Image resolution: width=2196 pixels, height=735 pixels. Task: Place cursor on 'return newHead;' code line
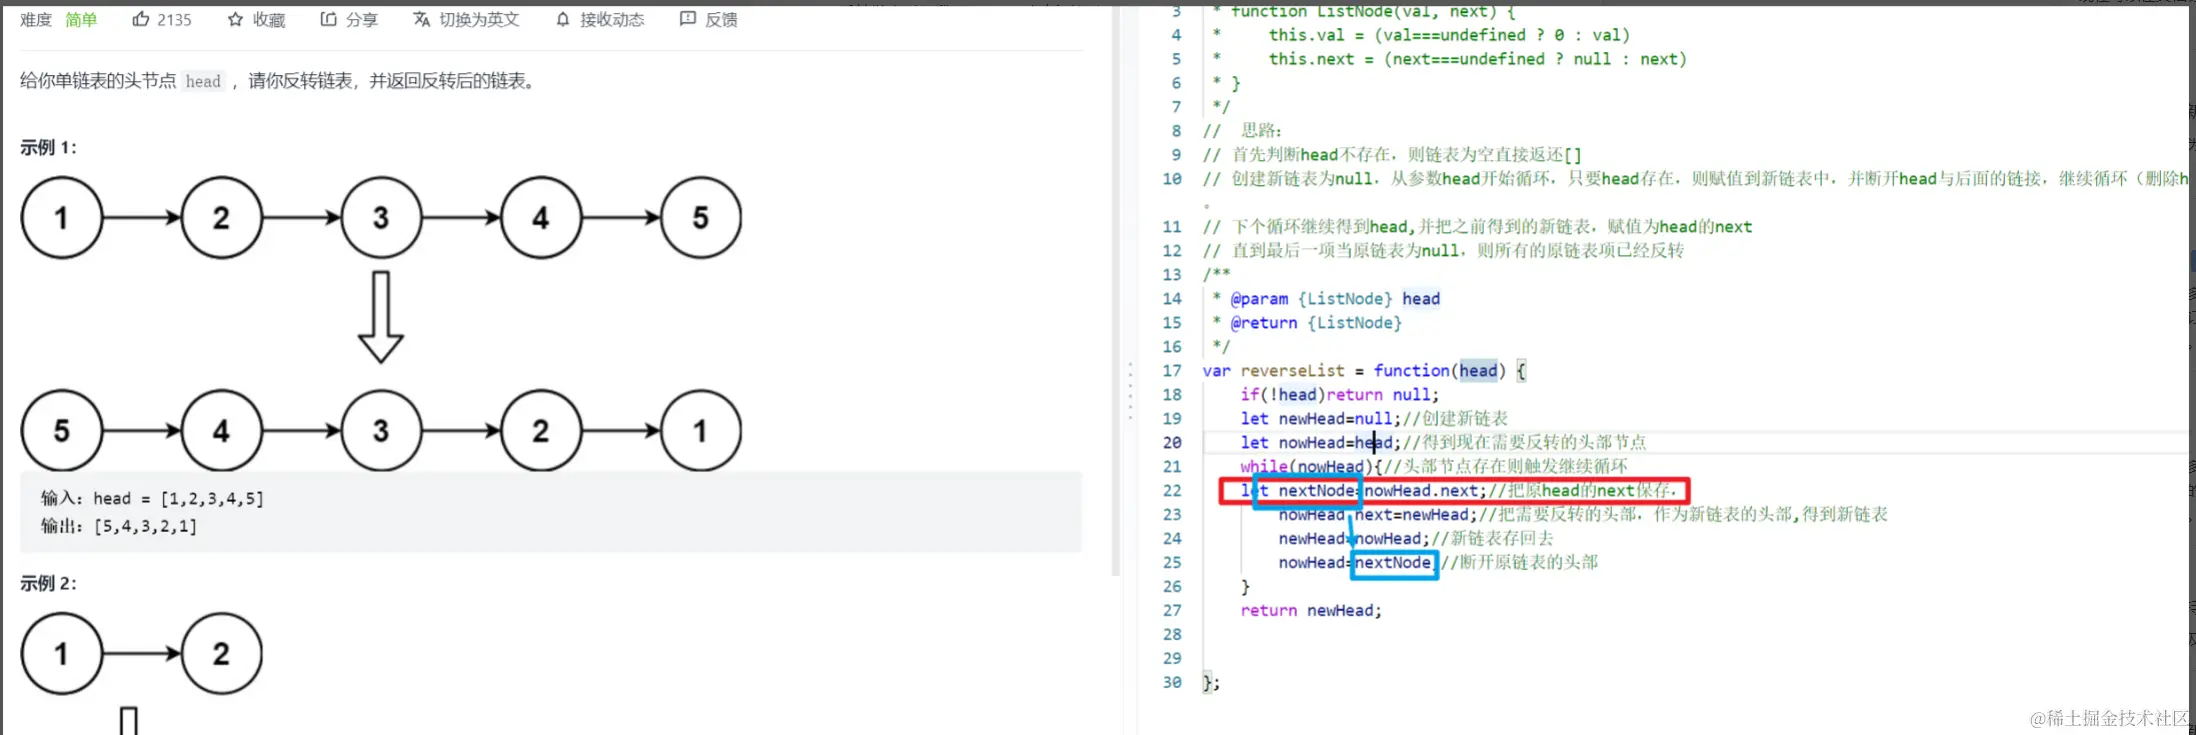1311,610
